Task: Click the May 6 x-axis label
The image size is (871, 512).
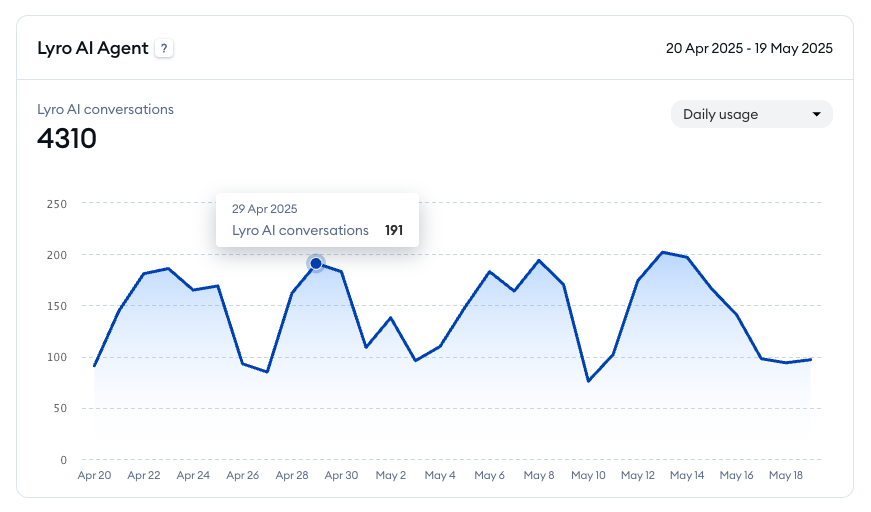Action: pyautogui.click(x=489, y=475)
